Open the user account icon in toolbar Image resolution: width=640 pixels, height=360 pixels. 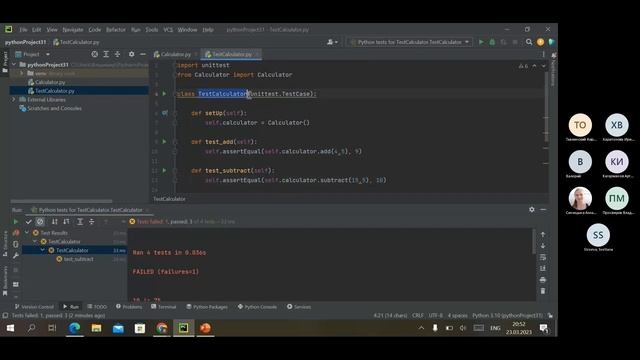(x=331, y=42)
